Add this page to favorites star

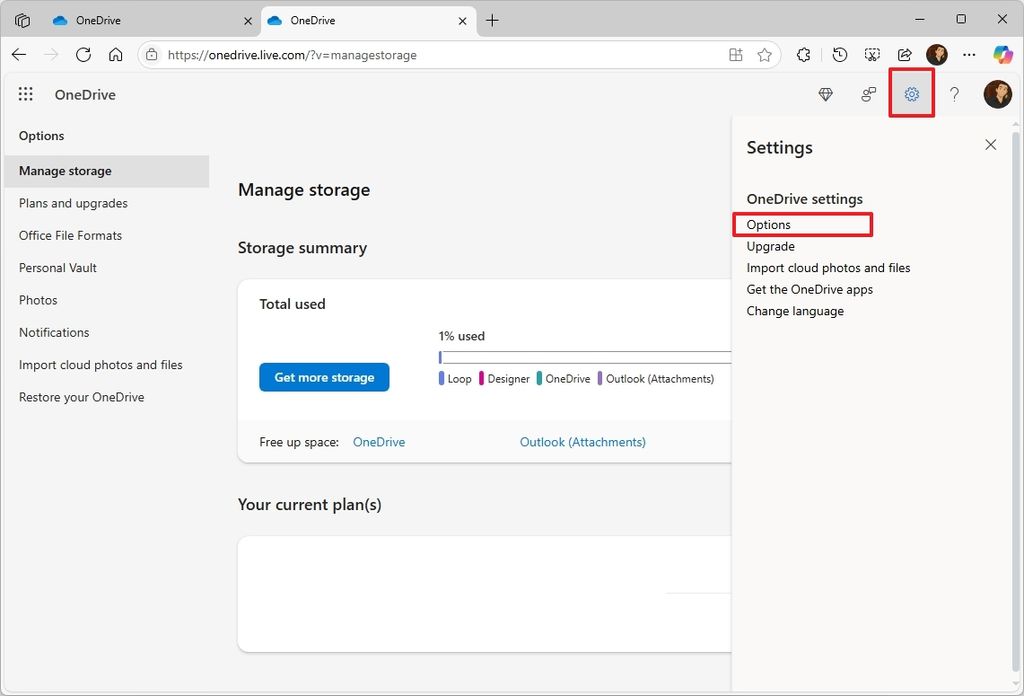(x=764, y=55)
